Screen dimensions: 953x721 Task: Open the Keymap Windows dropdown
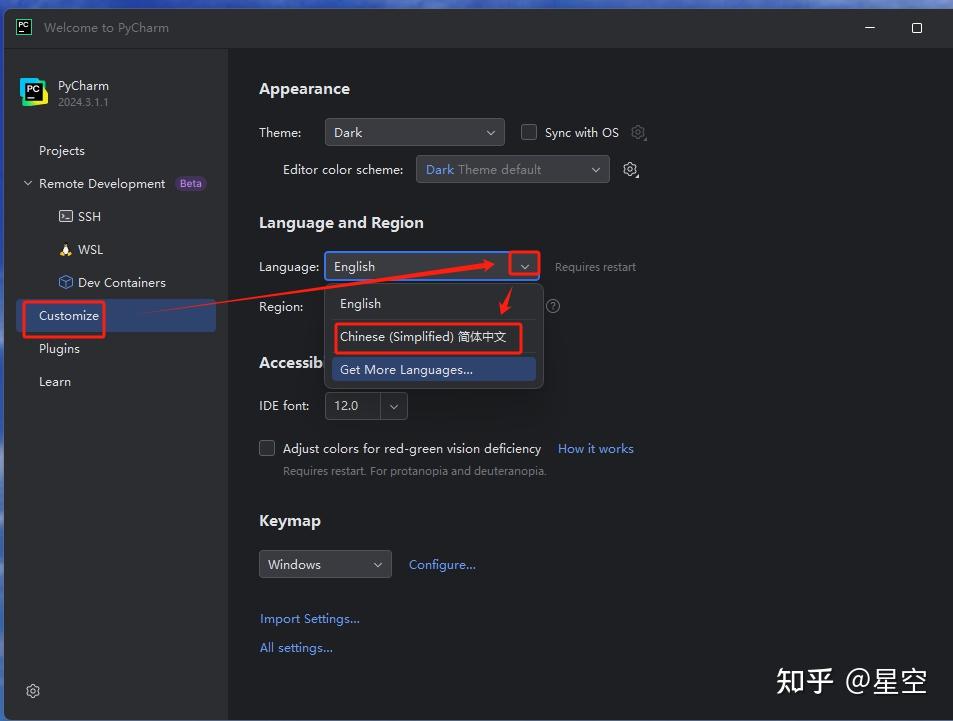click(325, 564)
